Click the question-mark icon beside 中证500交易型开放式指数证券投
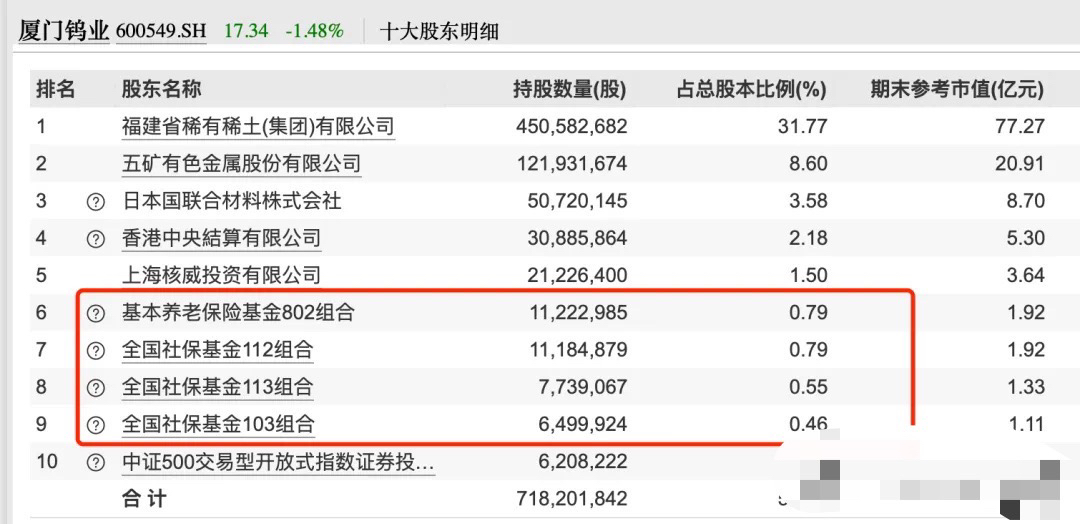1080x524 pixels. 96,462
